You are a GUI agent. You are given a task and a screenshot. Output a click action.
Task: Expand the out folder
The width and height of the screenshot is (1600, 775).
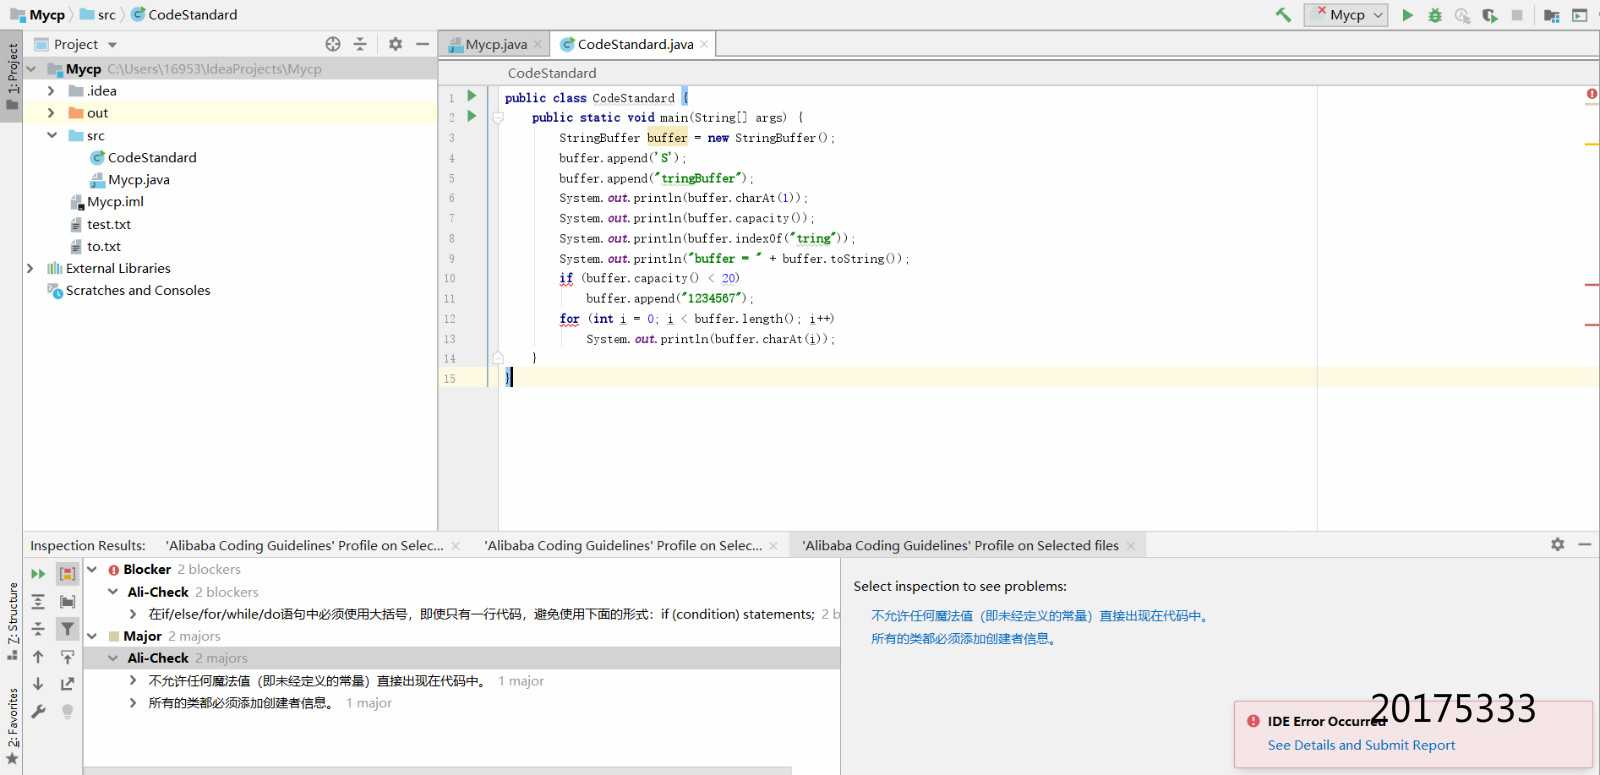[51, 113]
